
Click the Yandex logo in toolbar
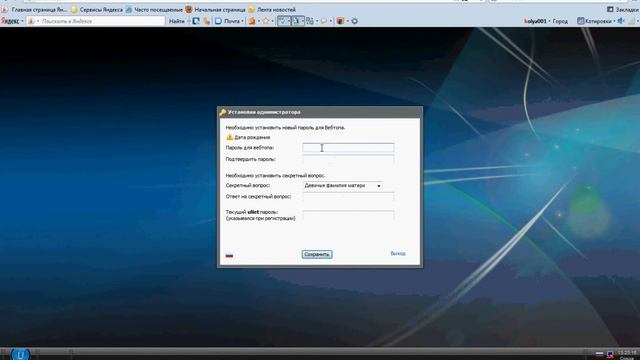(10, 21)
